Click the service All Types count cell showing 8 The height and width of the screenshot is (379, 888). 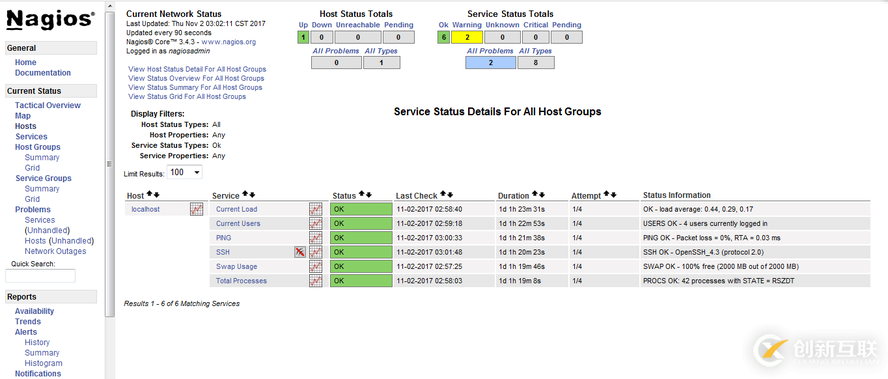coord(536,62)
